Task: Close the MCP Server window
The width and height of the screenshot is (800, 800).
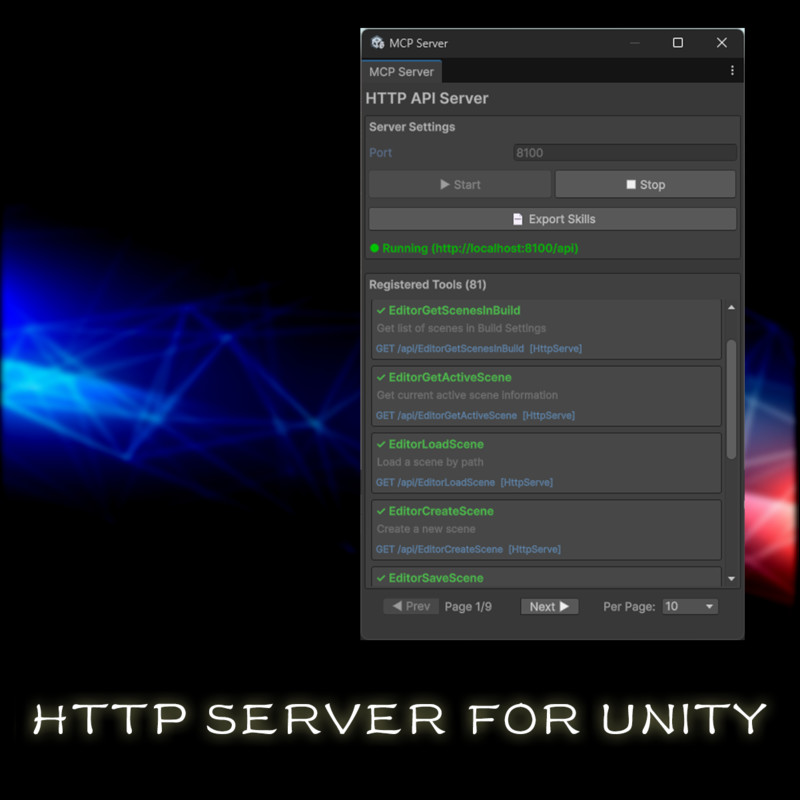Action: pos(721,43)
